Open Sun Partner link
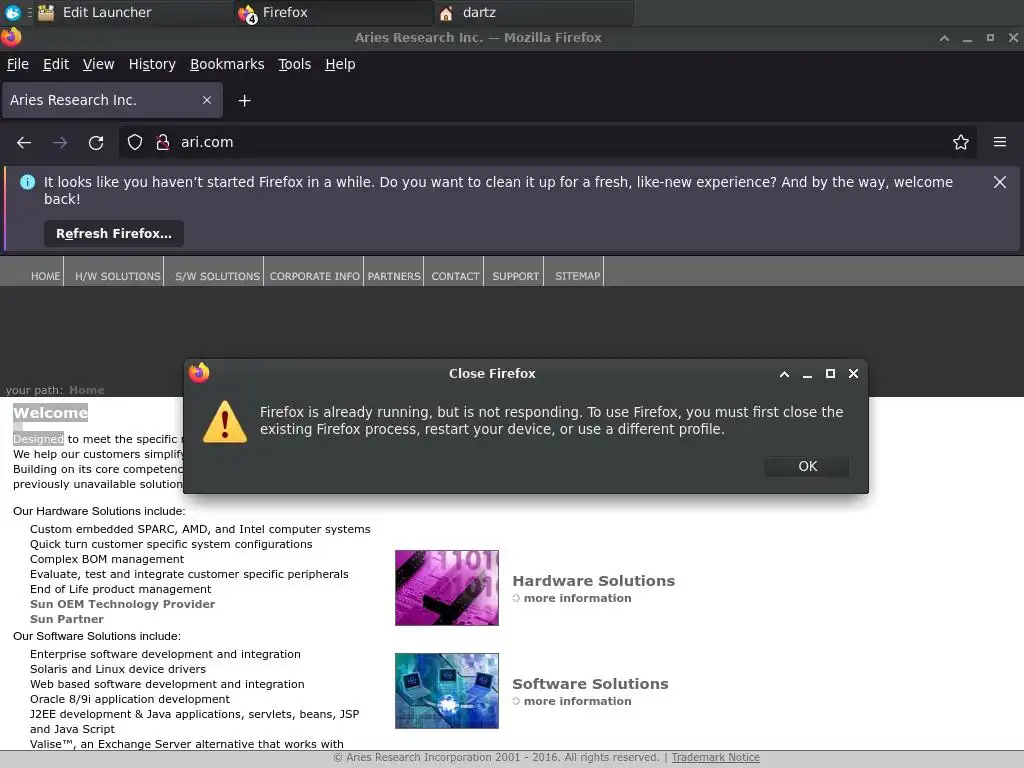 [x=67, y=619]
